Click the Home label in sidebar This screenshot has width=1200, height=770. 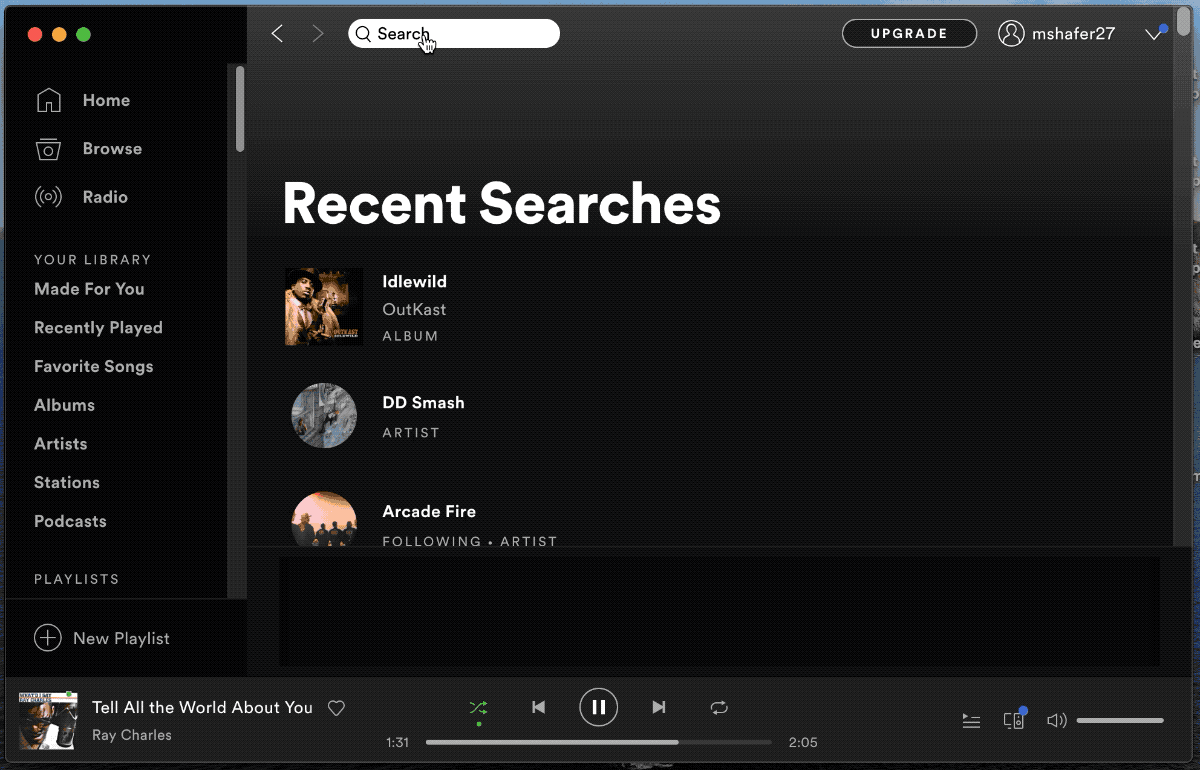[x=106, y=100]
